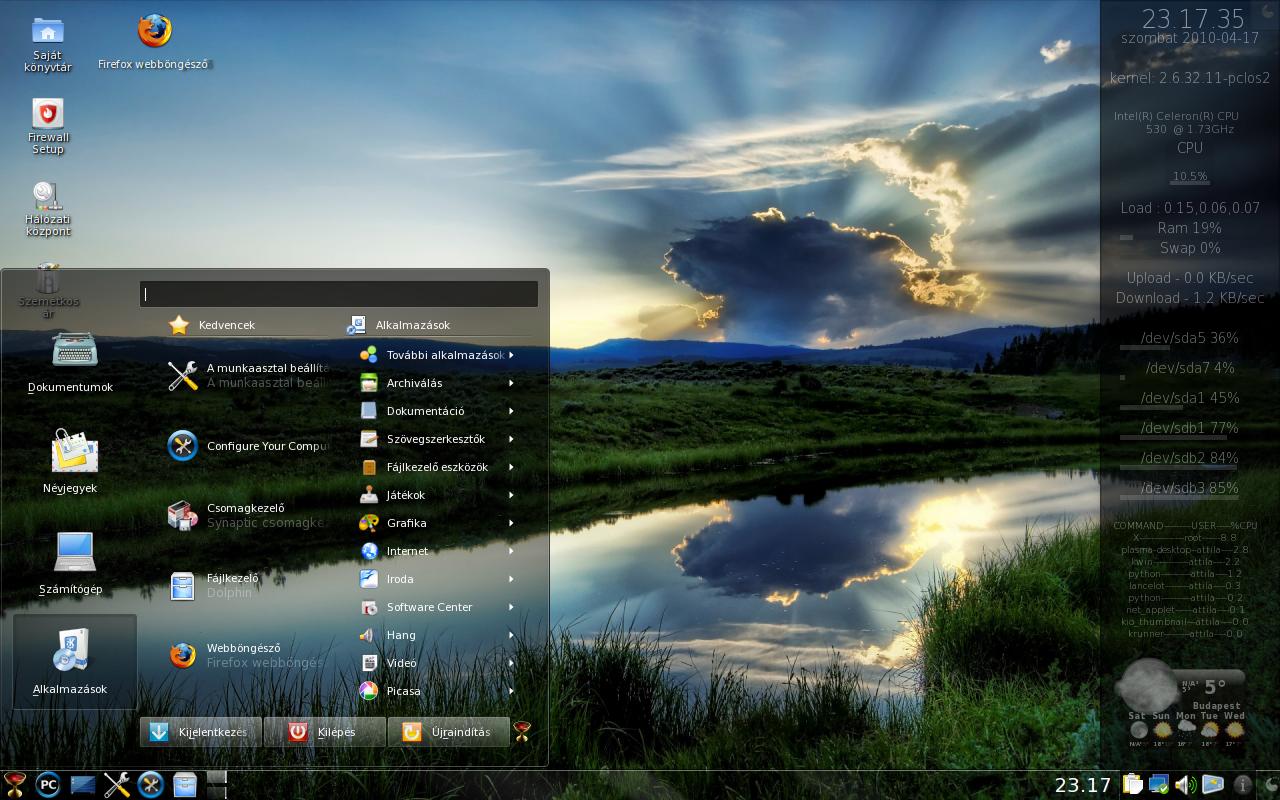Expand the Archiválás submenu
Screen dimensions: 1280x800
(x=438, y=383)
